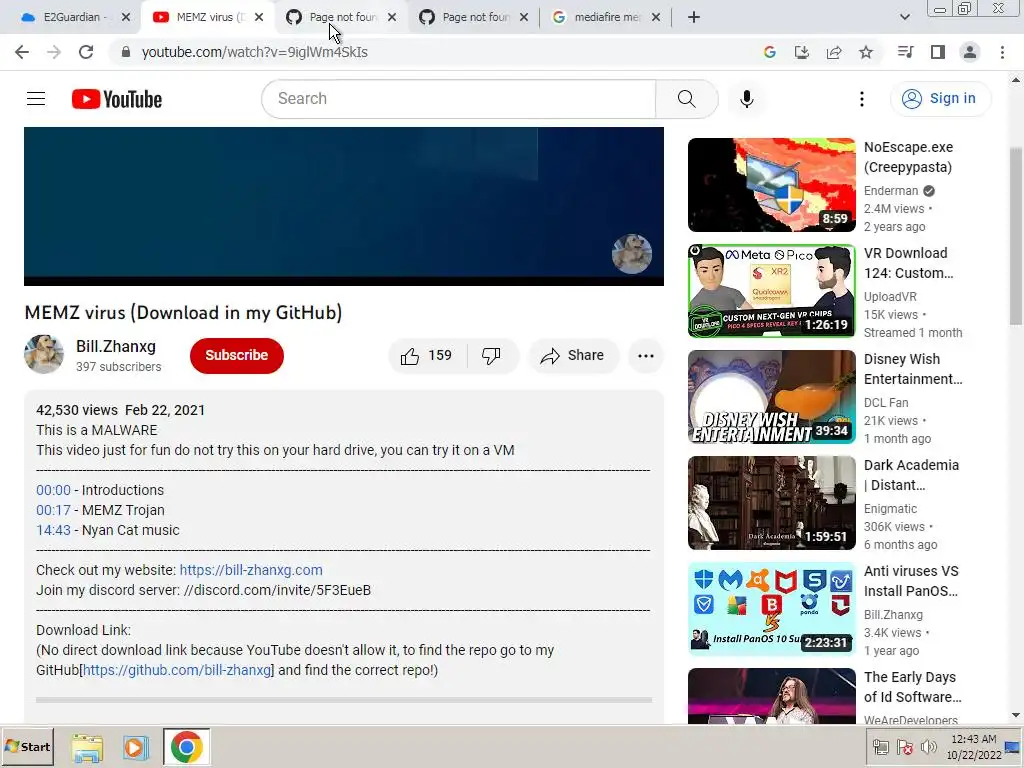Click the install app icon in address bar
The image size is (1024, 768).
pyautogui.click(x=802, y=52)
